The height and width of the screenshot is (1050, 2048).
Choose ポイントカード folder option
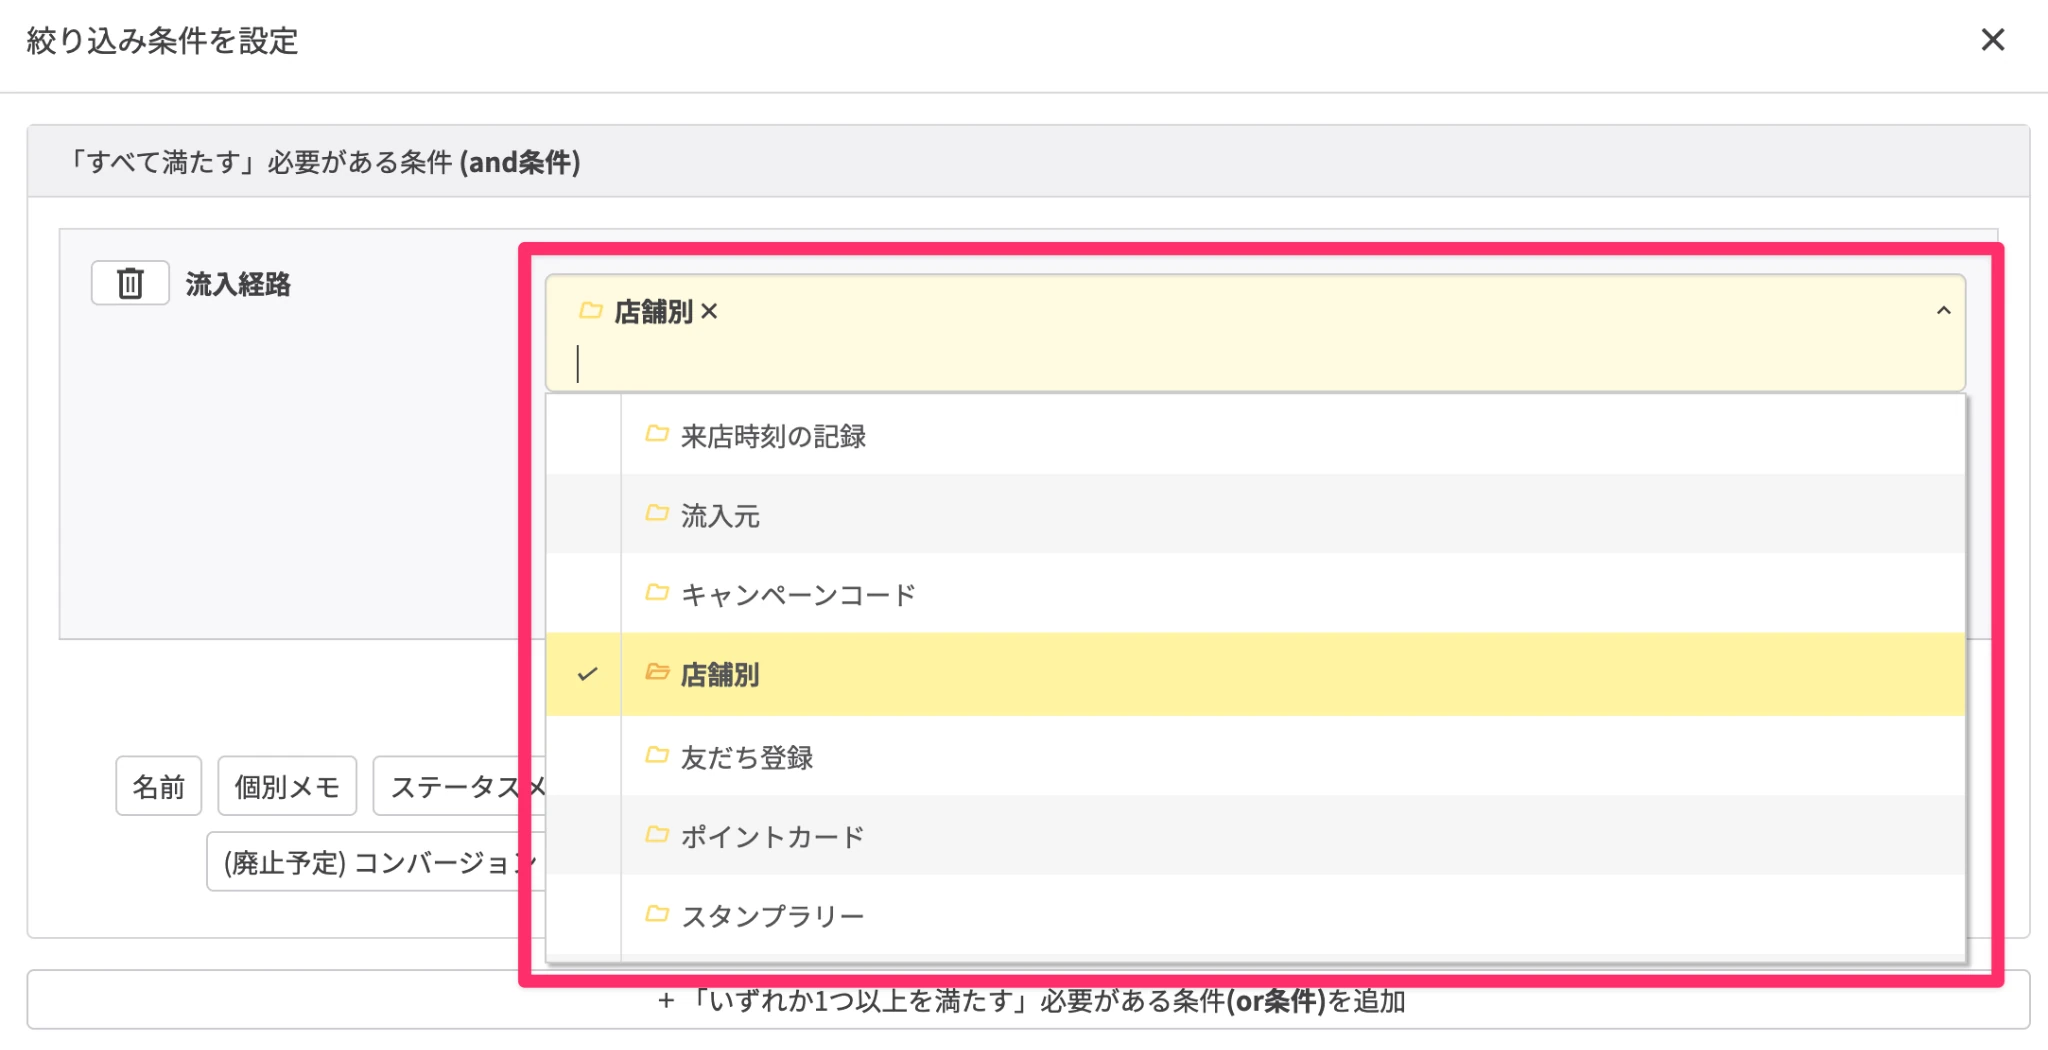click(x=1255, y=836)
